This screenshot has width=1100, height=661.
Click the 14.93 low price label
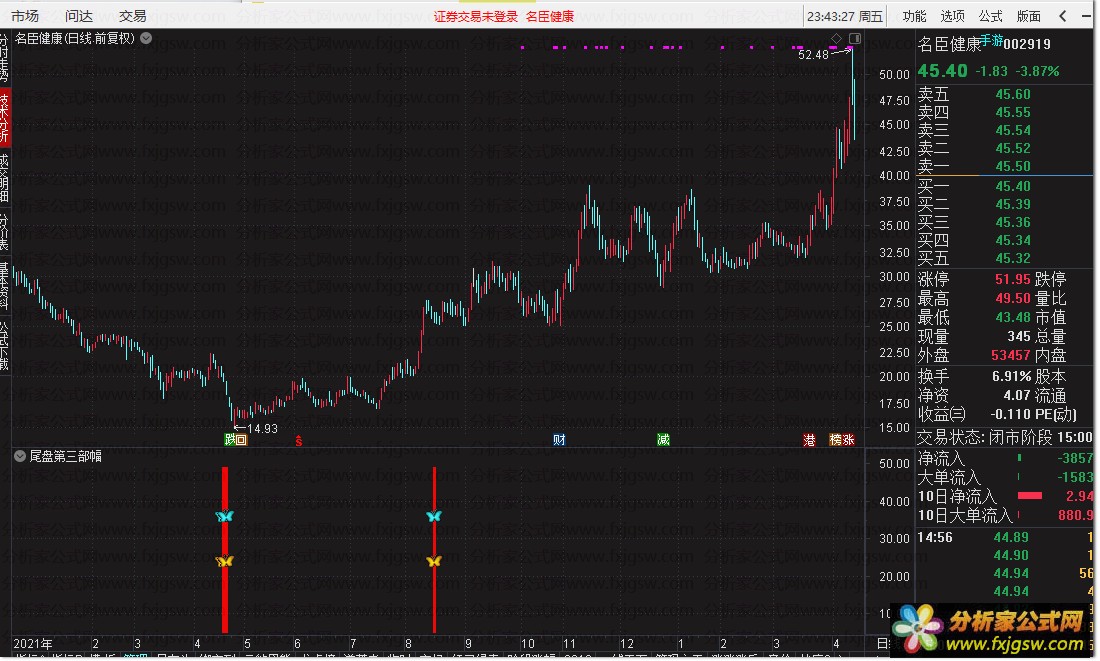[262, 429]
